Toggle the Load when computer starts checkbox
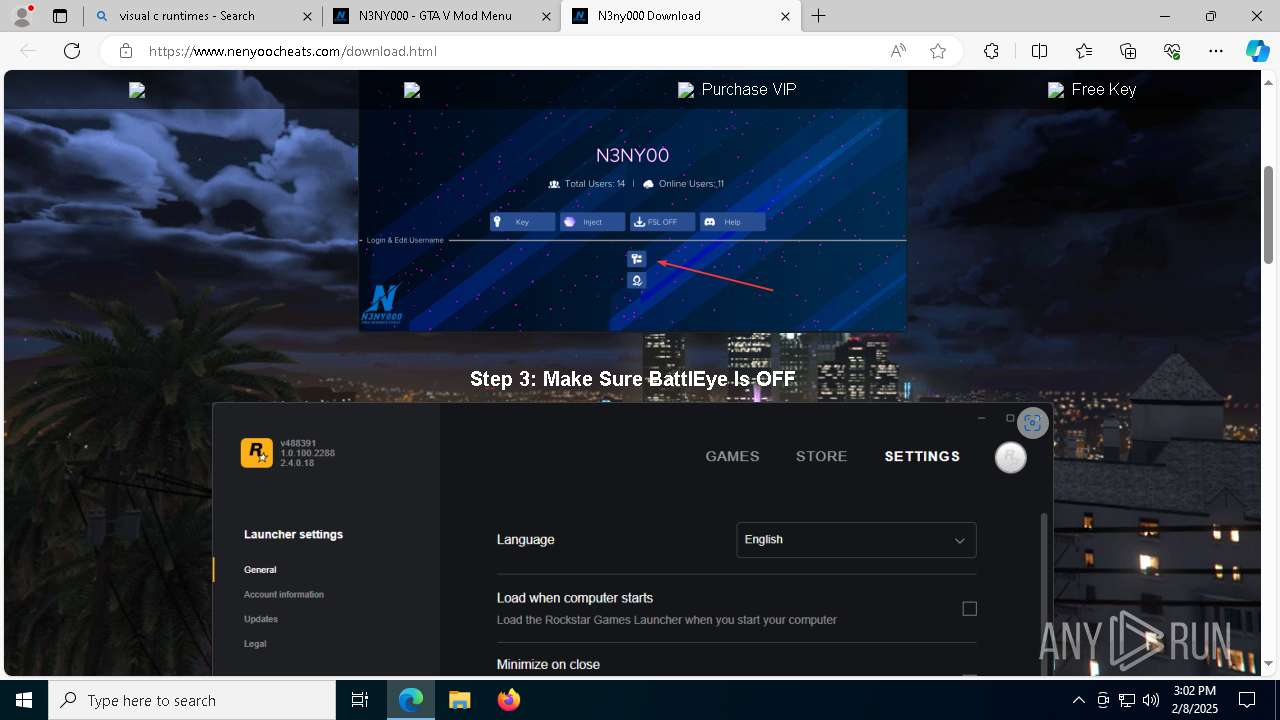Screen dimensions: 1280x720 [x=969, y=608]
